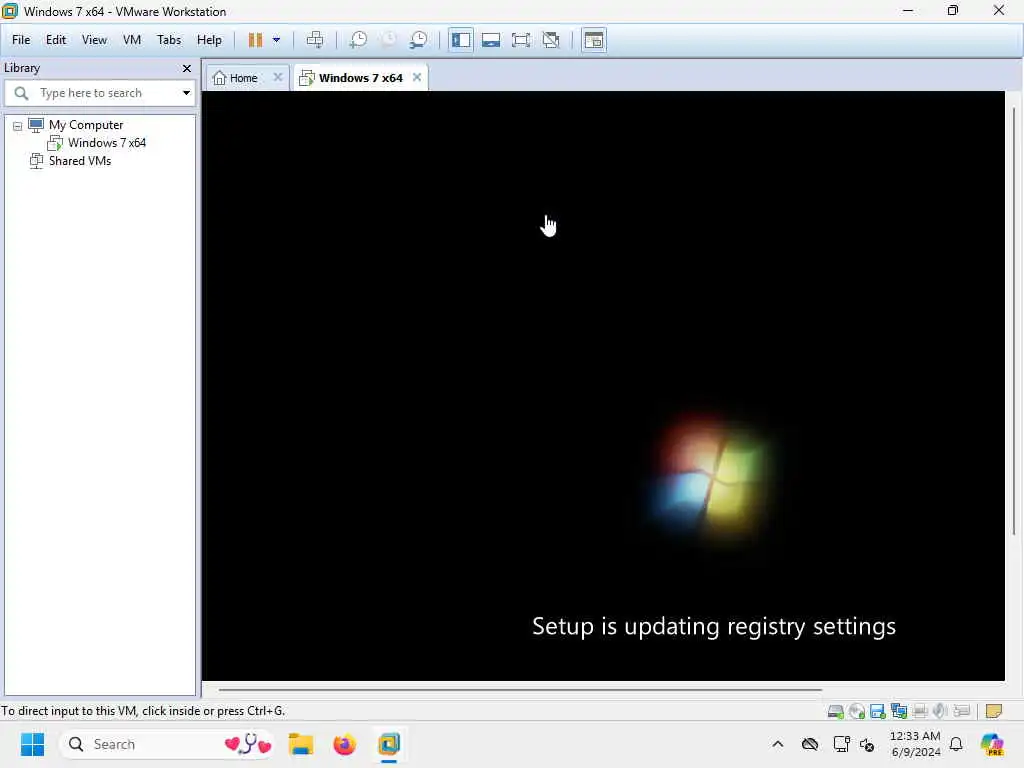
Task: Open the File menu
Action: coord(21,40)
